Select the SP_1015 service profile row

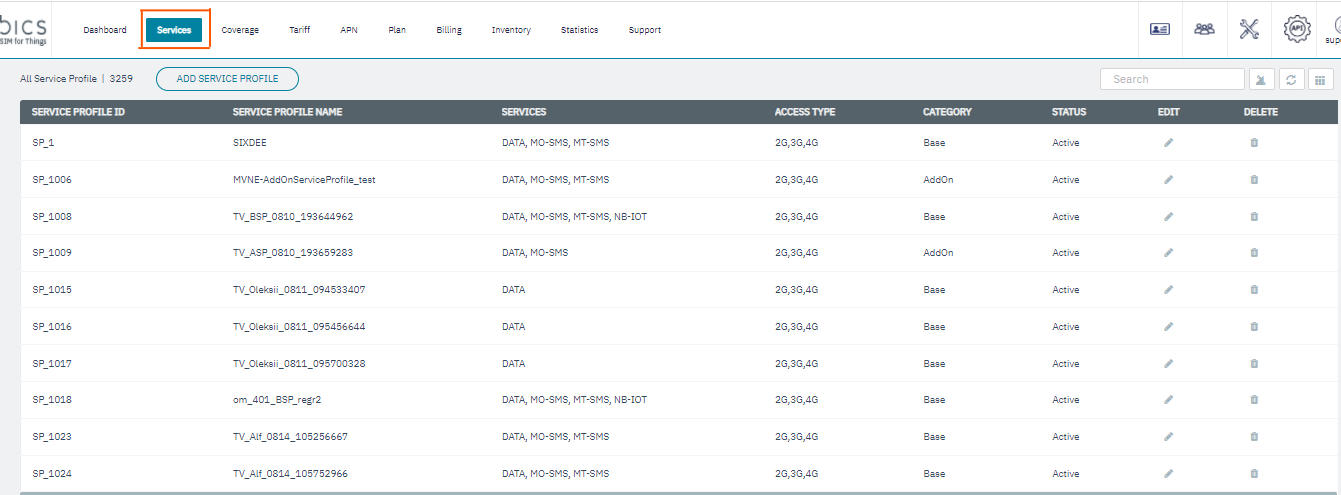tap(52, 290)
